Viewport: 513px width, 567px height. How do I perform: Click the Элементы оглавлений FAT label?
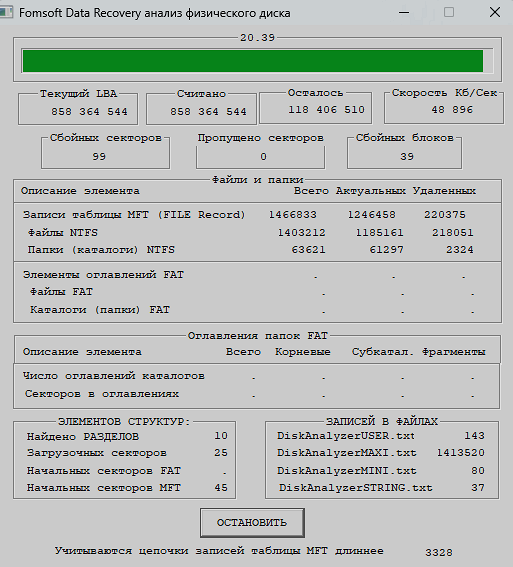coord(103,275)
